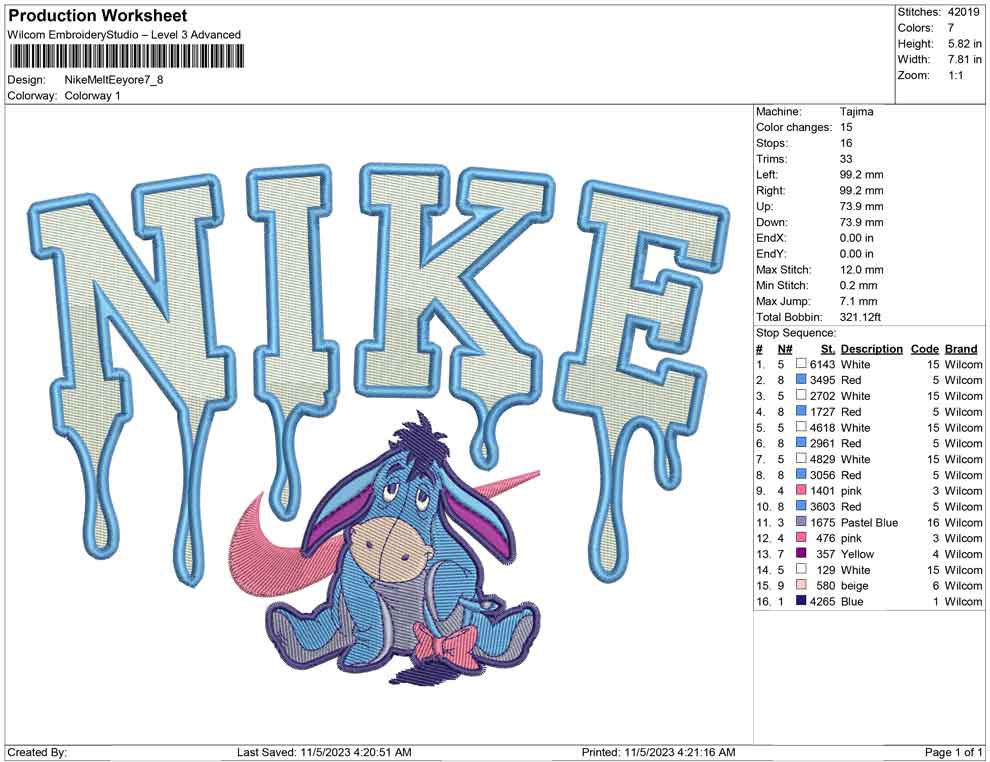Click the pink swatch in the 1401 stitches row
The height and width of the screenshot is (762, 990).
click(x=801, y=490)
